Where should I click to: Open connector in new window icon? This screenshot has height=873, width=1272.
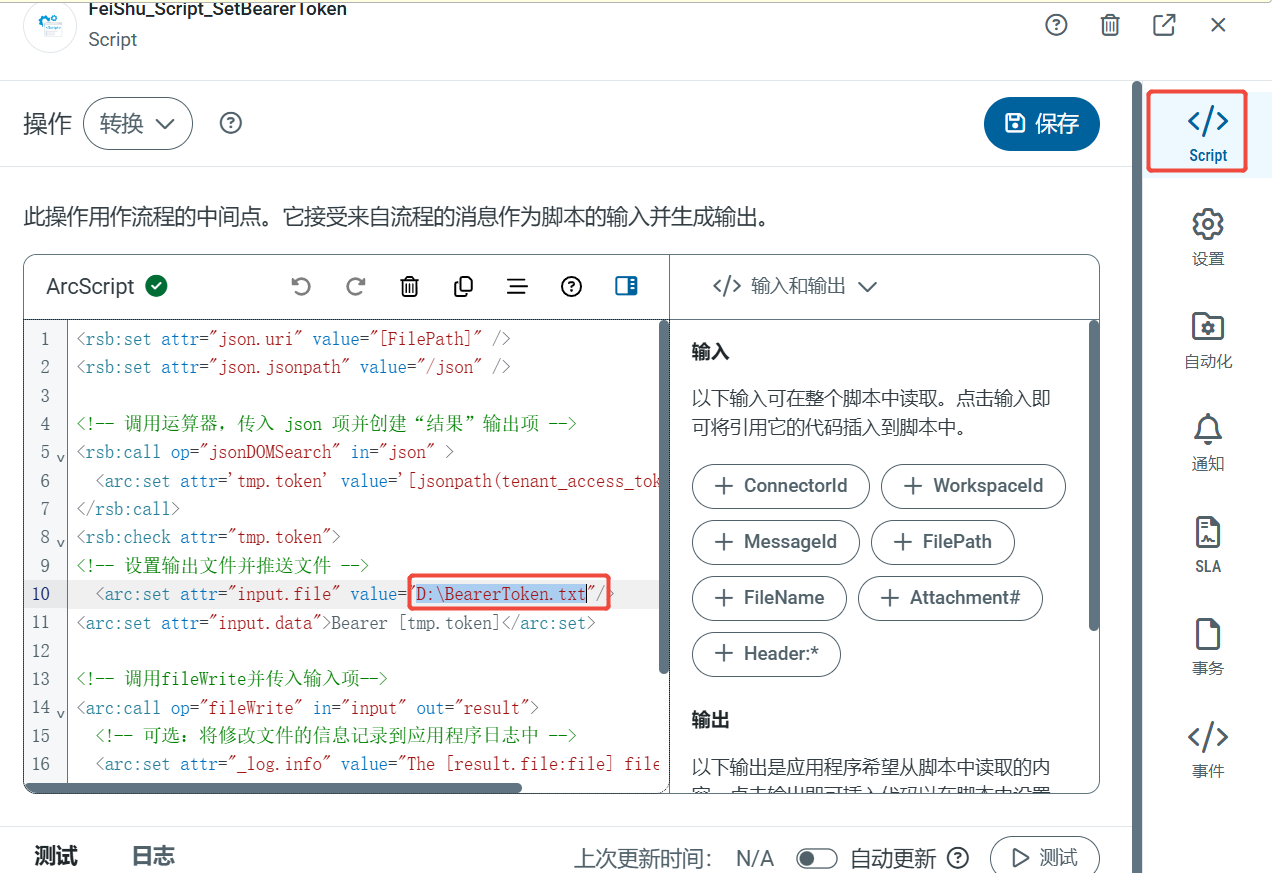[1164, 25]
